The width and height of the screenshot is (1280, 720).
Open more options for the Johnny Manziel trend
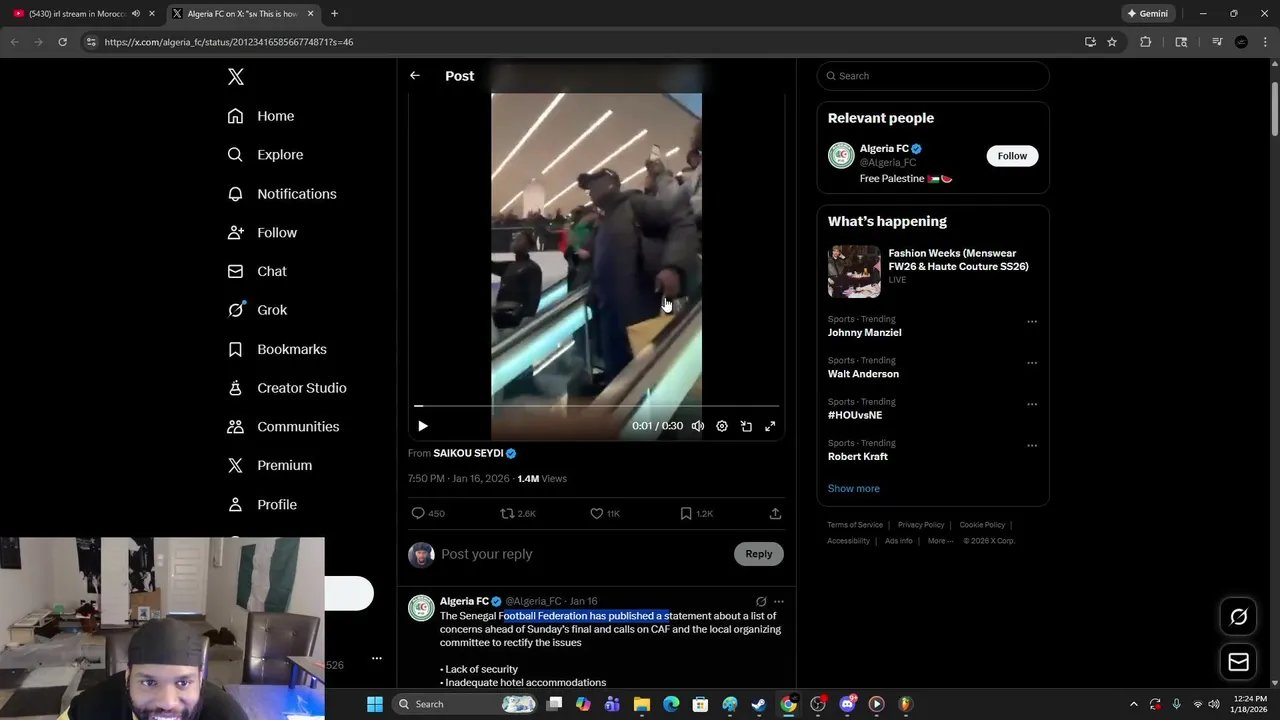pyautogui.click(x=1032, y=322)
